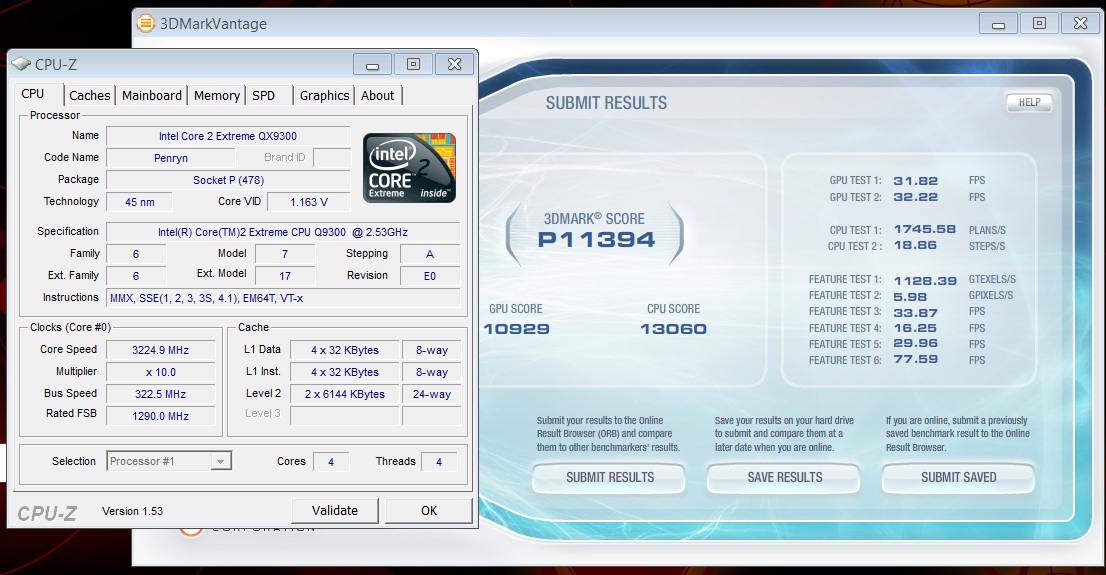Close the CPU-Z window
Screen dimensions: 1106x575
(454, 65)
